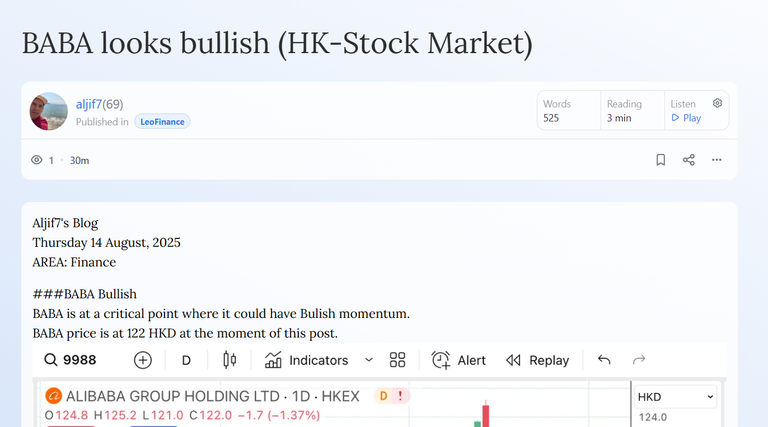Image resolution: width=768 pixels, height=427 pixels.
Task: Click the chart type candlestick icon
Action: (230, 360)
